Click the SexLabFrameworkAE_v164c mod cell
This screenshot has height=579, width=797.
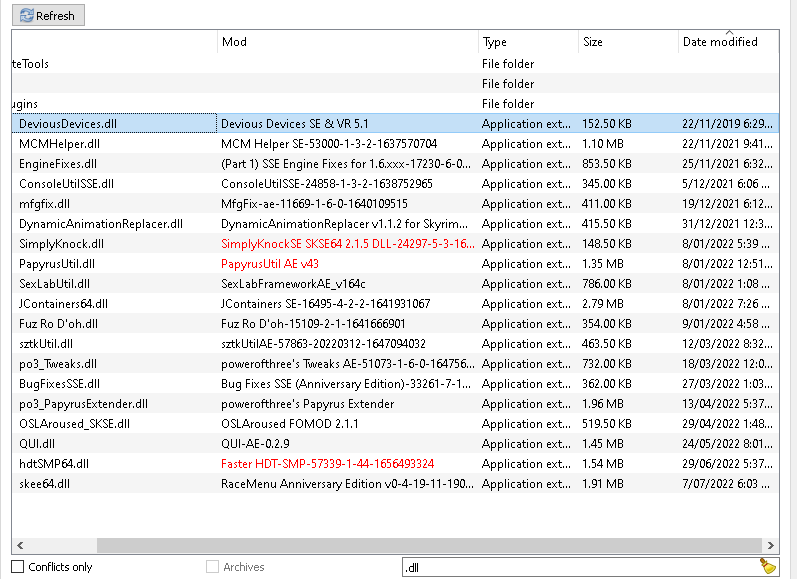(x=293, y=284)
